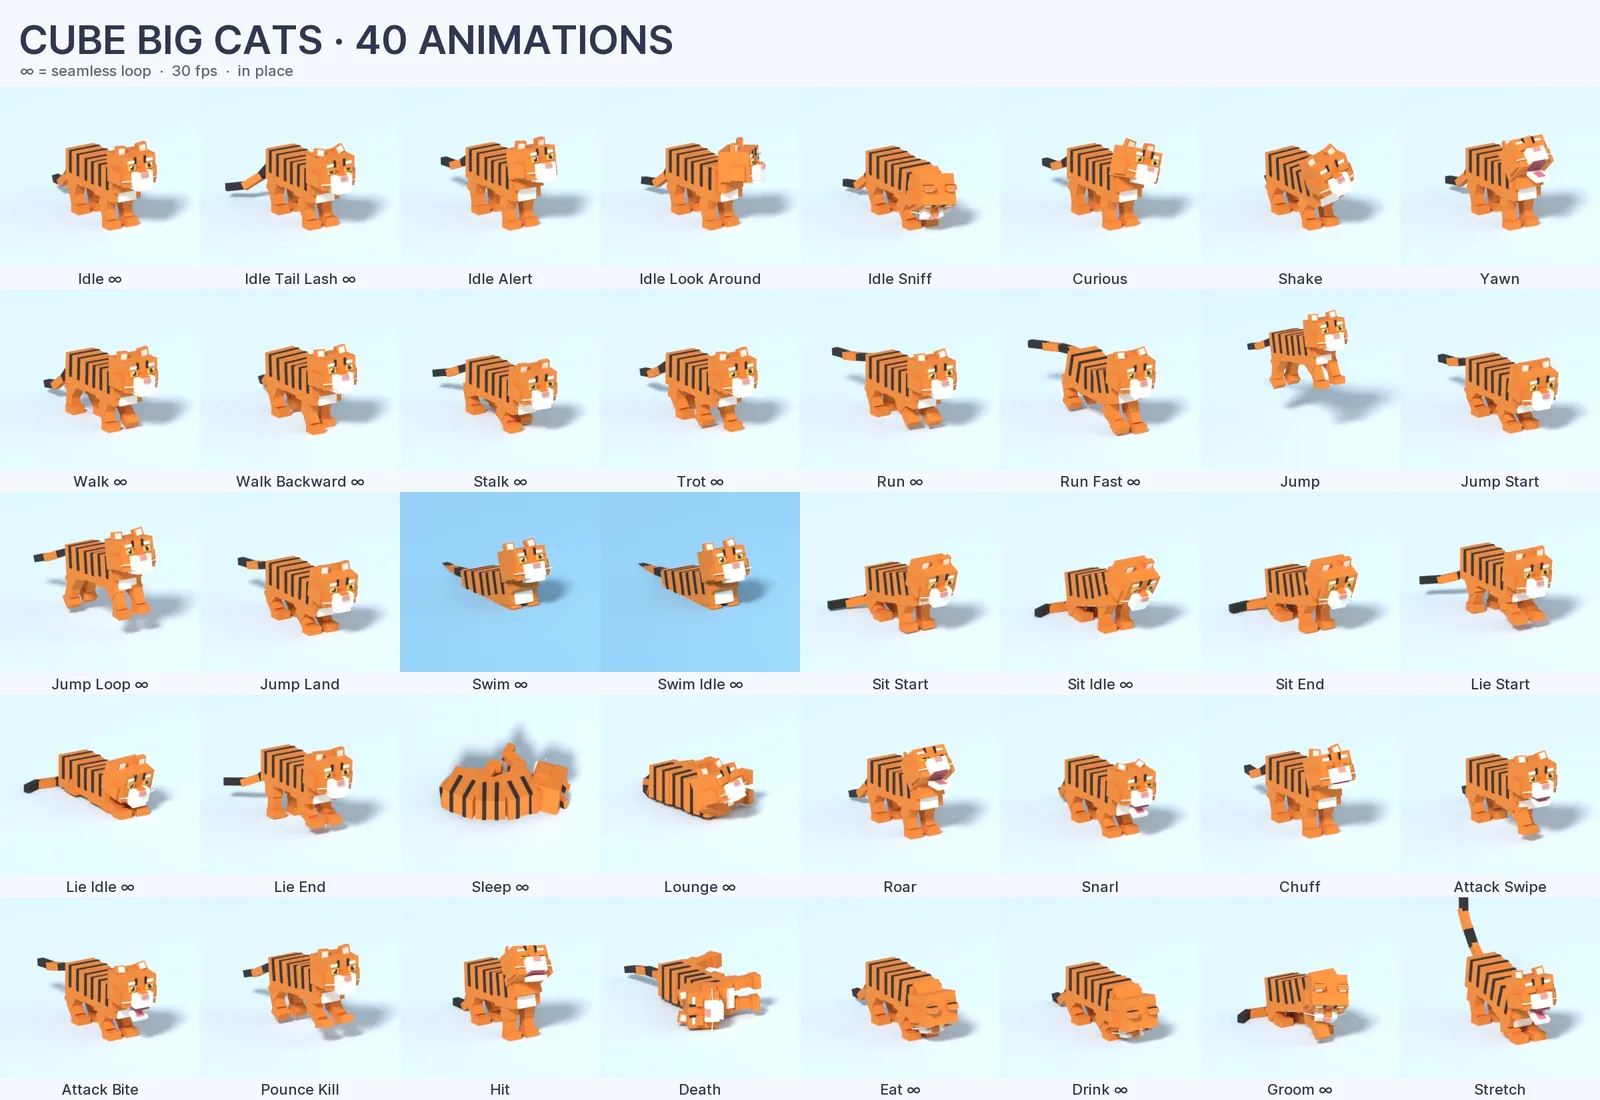Screen dimensions: 1600x1100
Task: Select the Yawn tiger thumbnail
Action: coord(1500,177)
